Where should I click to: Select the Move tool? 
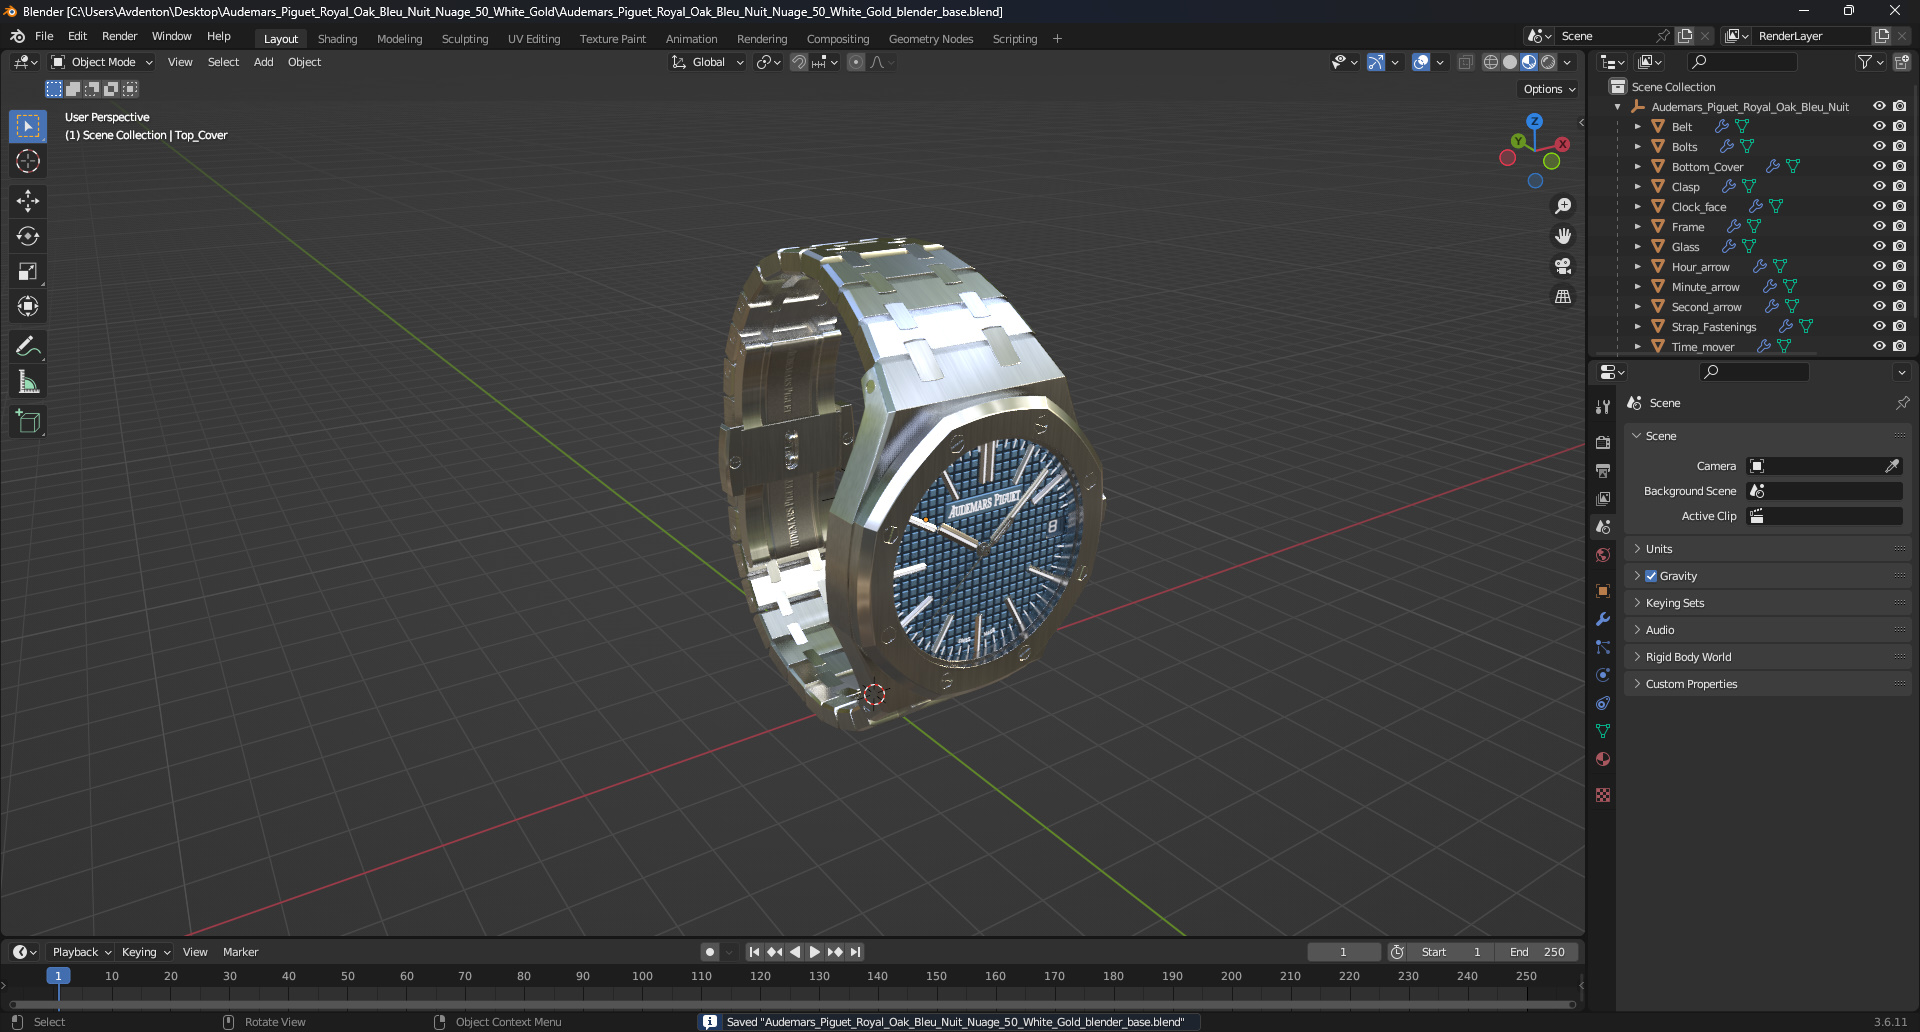[28, 201]
